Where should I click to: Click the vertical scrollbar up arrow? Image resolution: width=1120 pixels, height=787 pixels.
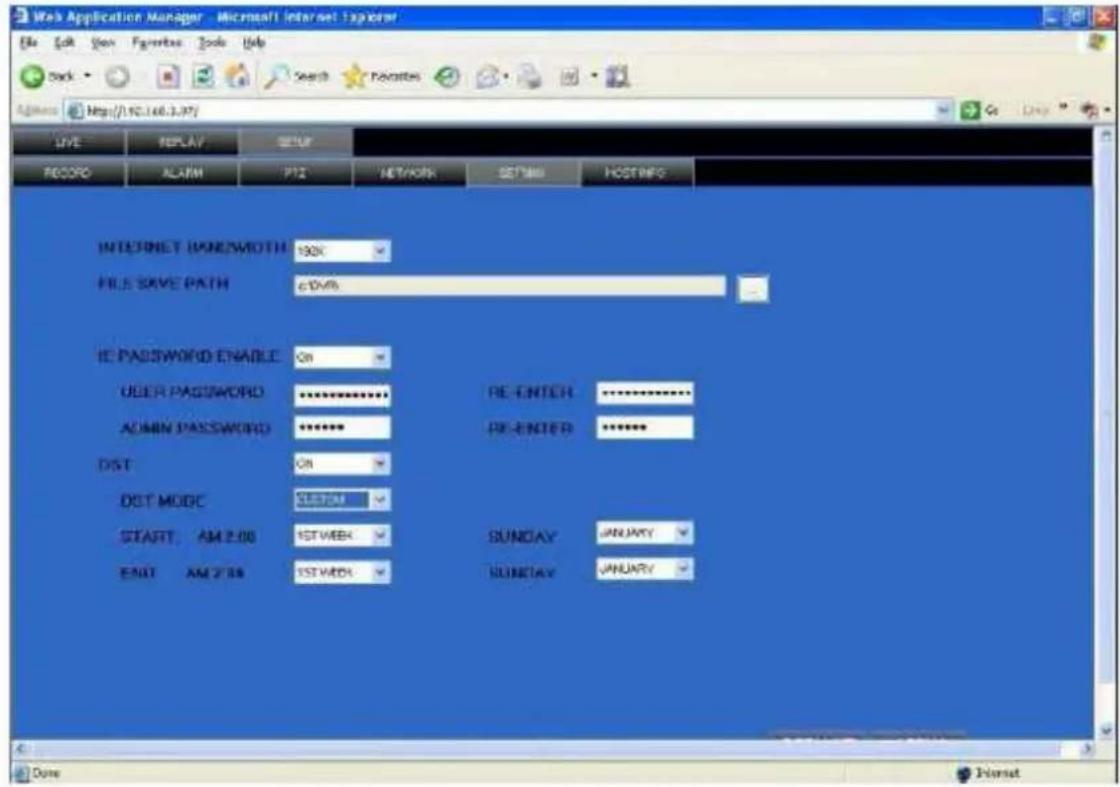click(x=1106, y=135)
